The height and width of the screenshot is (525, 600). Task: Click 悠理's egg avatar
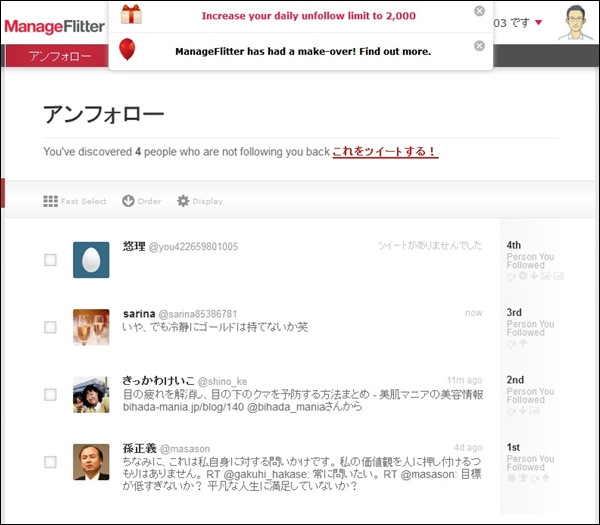coord(91,260)
